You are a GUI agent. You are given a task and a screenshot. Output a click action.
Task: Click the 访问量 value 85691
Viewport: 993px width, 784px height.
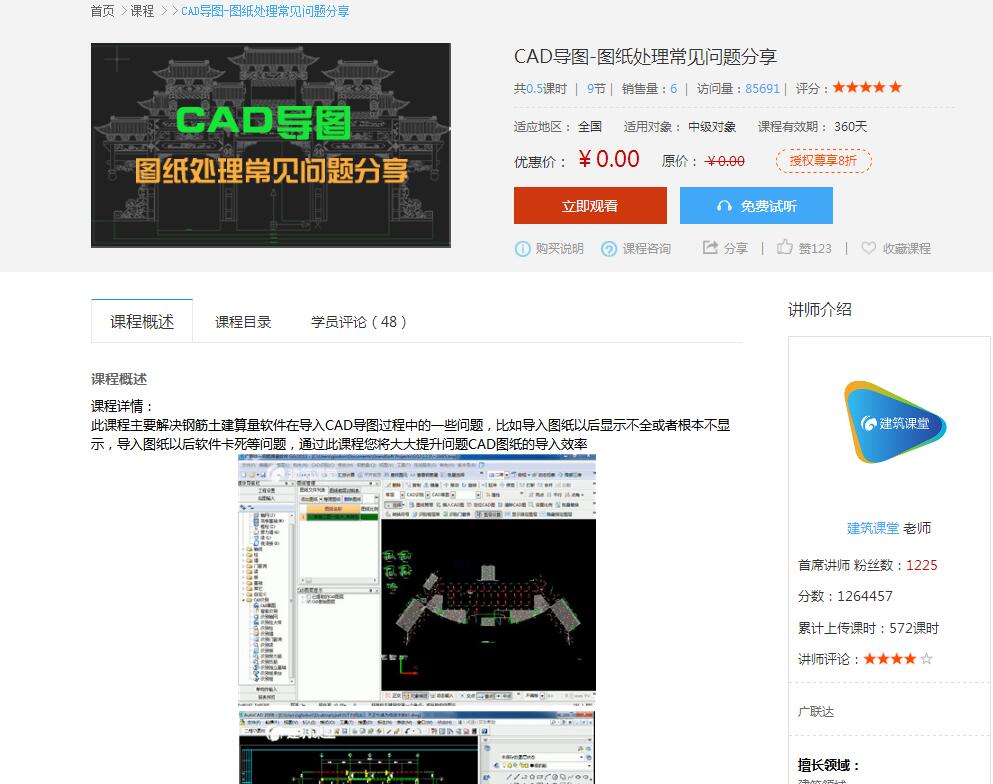tap(762, 89)
